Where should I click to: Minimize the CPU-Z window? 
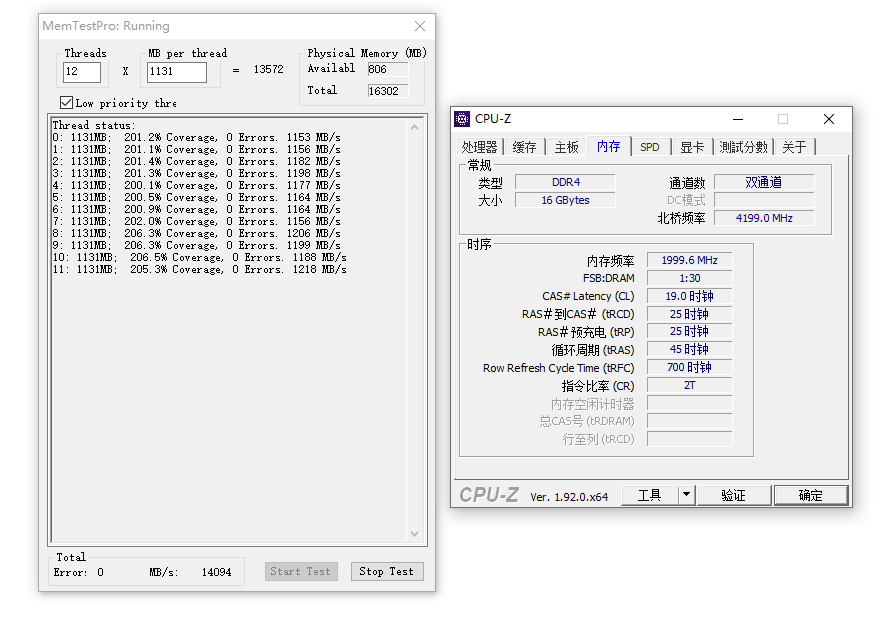(x=737, y=119)
